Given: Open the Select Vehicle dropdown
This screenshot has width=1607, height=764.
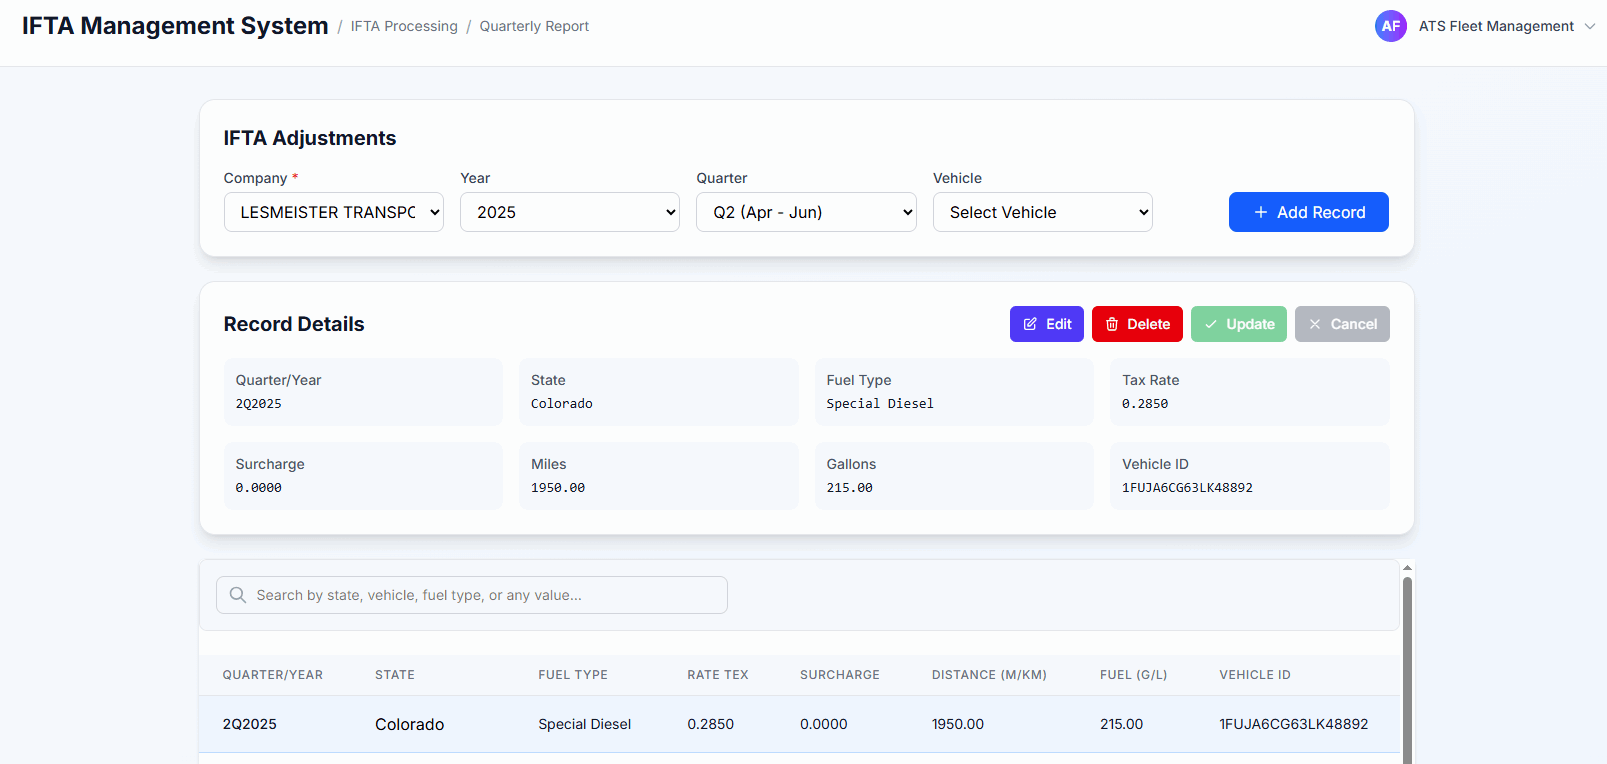Looking at the screenshot, I should click(1042, 212).
